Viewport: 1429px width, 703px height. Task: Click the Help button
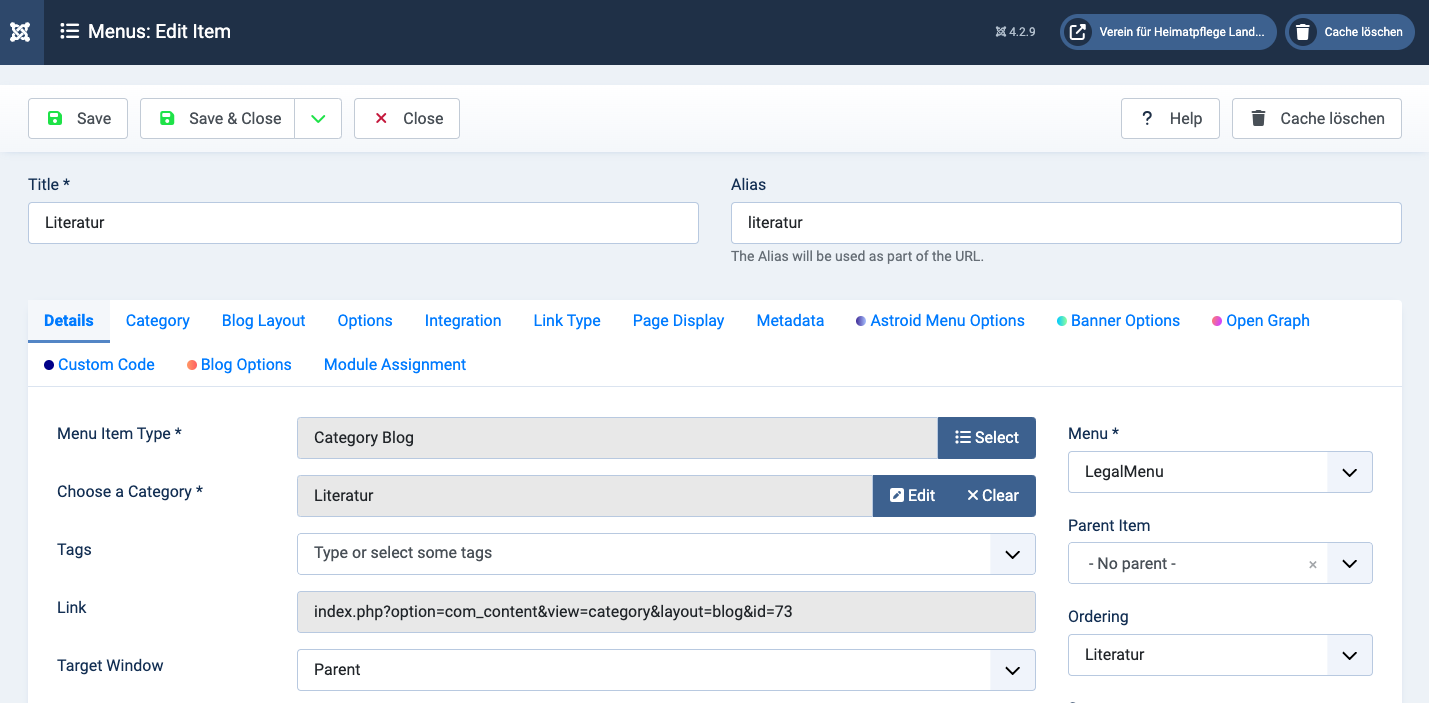[x=1170, y=118]
